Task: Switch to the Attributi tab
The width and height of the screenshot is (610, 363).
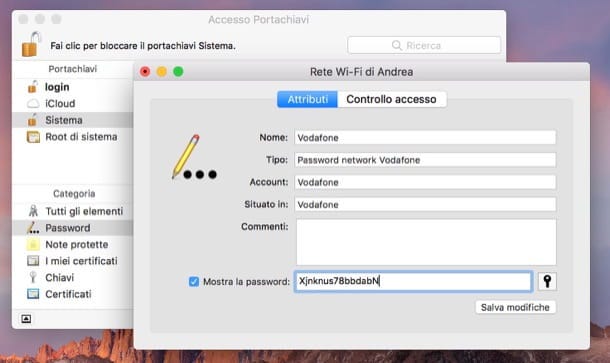Action: (x=307, y=99)
